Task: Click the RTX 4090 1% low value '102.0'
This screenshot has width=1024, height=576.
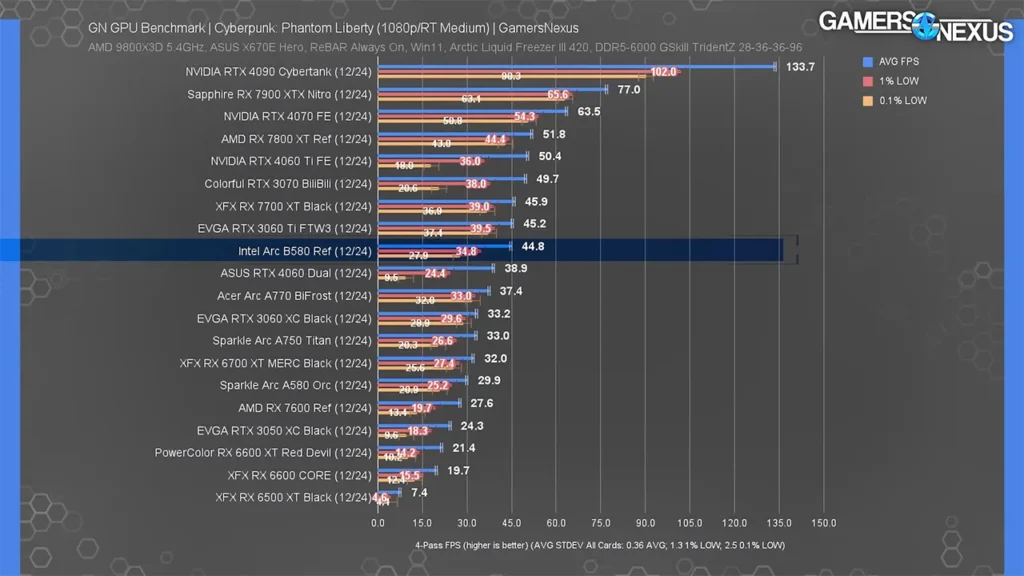Action: pyautogui.click(x=664, y=72)
